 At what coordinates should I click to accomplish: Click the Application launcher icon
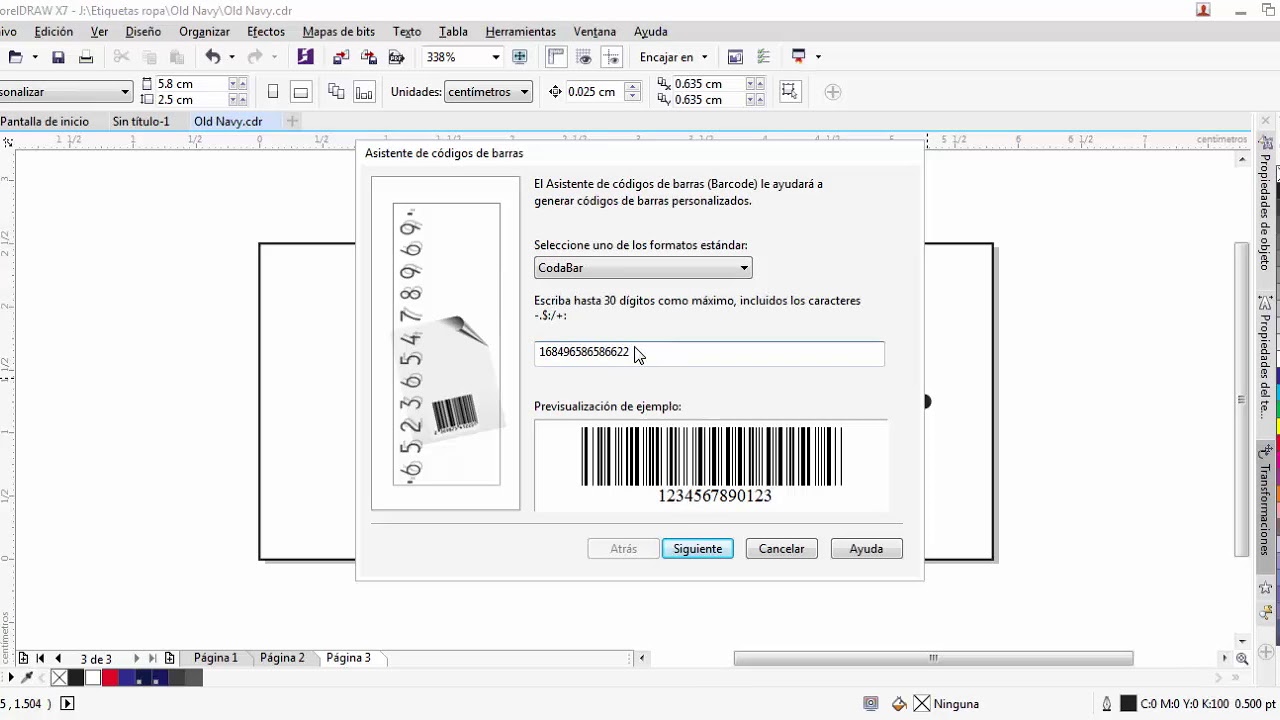coord(798,57)
